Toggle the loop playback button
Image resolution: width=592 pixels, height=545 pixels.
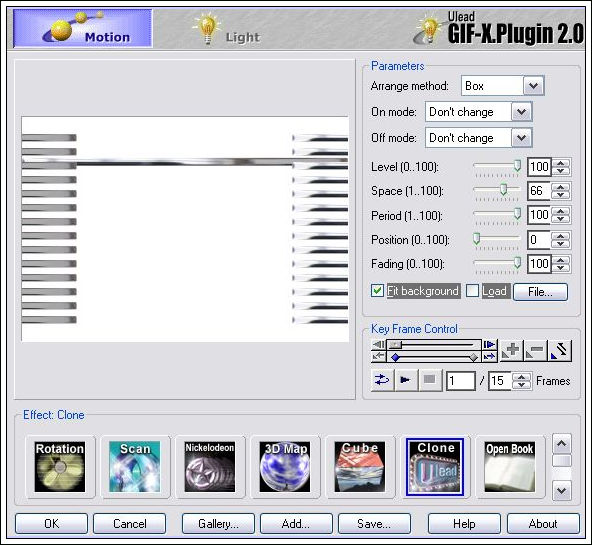pyautogui.click(x=382, y=380)
